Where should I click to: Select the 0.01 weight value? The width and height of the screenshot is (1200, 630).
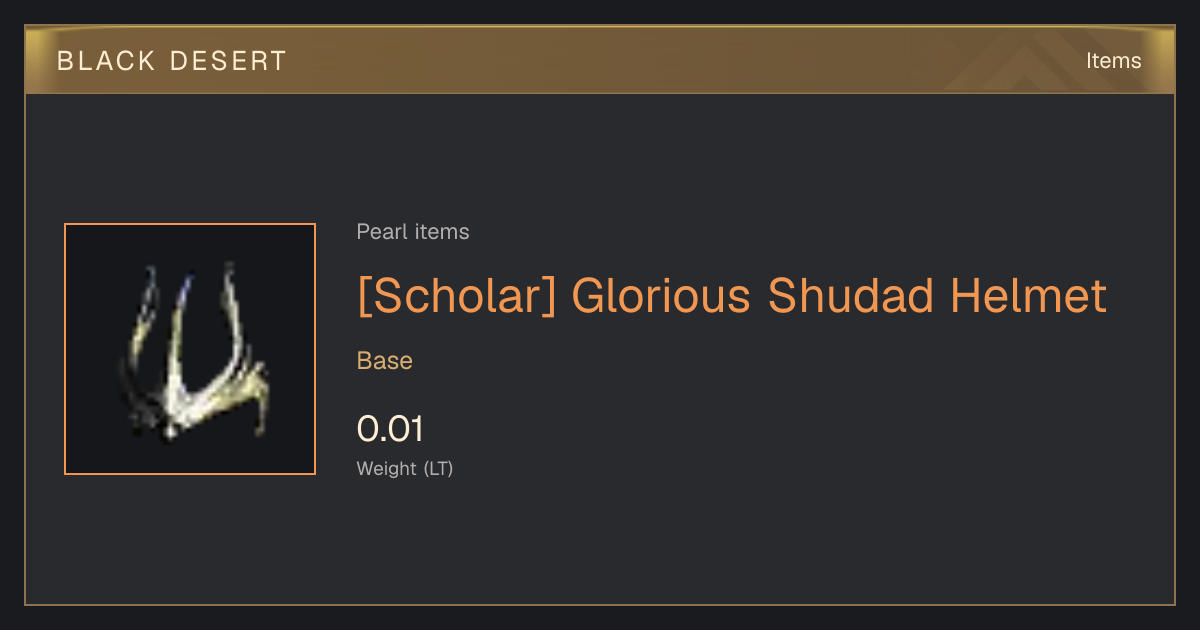point(390,429)
